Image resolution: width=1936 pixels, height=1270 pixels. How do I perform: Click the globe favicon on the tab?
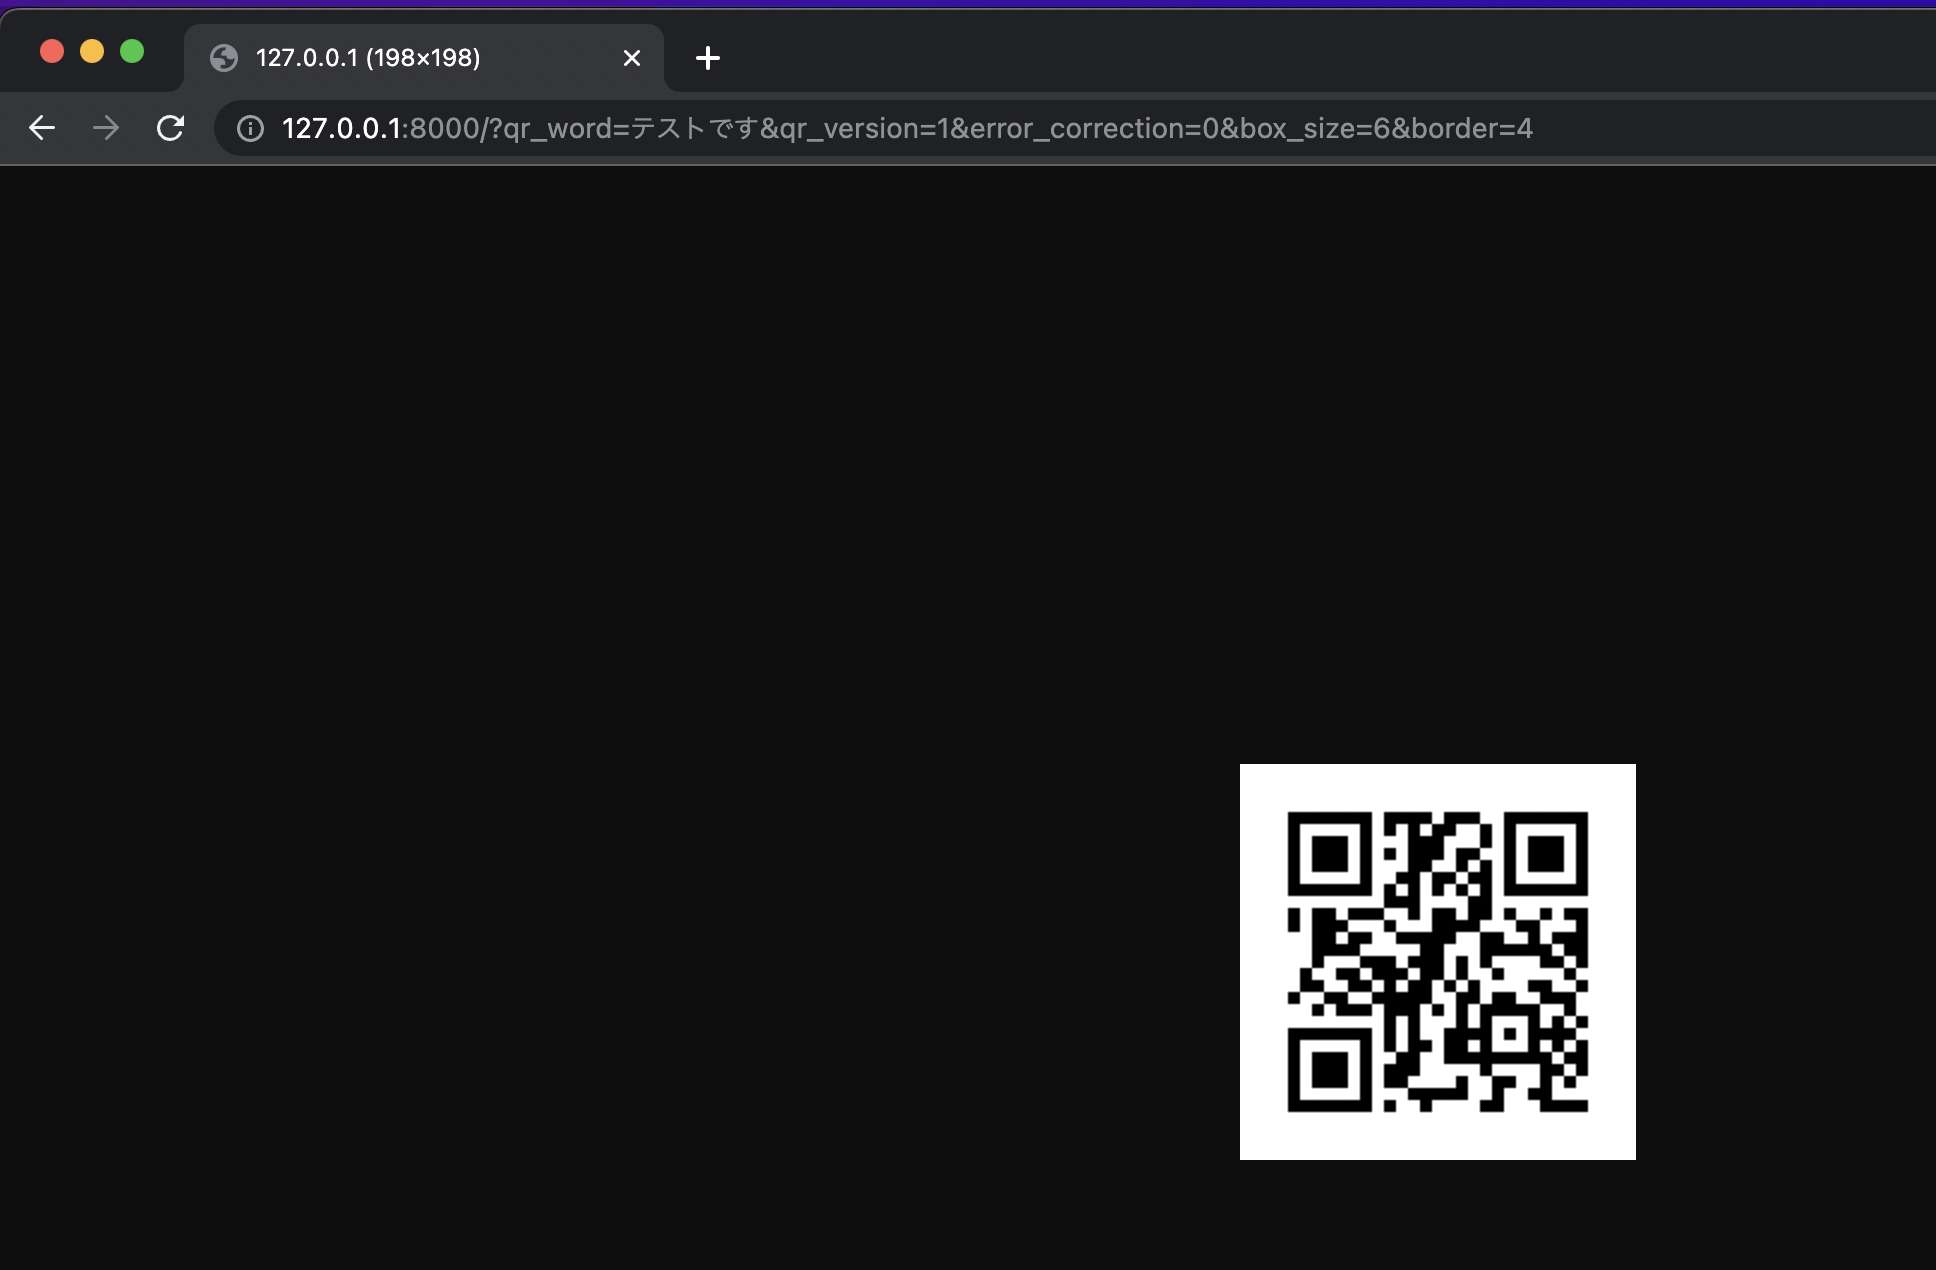click(224, 58)
